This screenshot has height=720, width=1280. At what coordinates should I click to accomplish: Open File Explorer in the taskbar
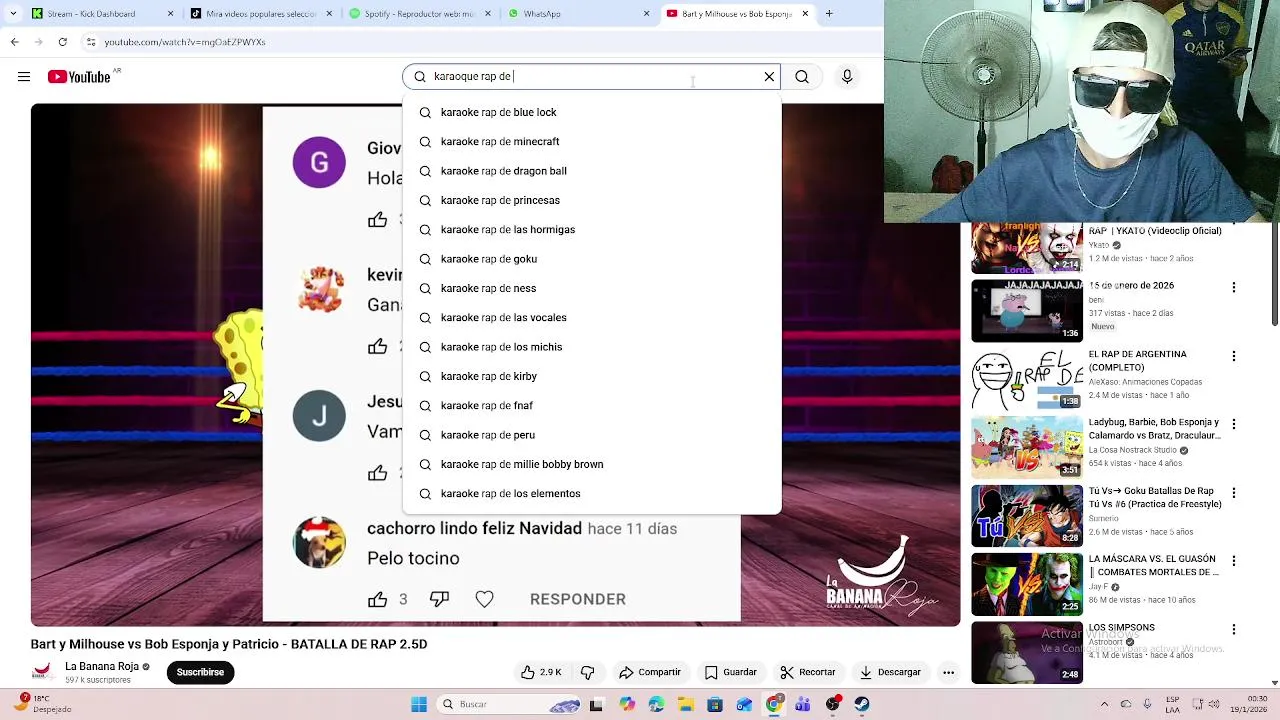point(686,705)
